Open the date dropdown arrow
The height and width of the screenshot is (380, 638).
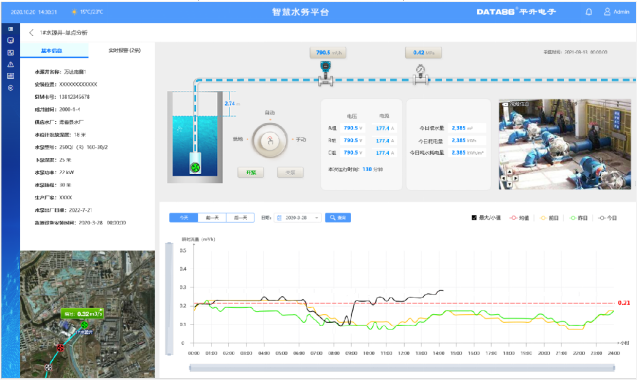click(317, 218)
